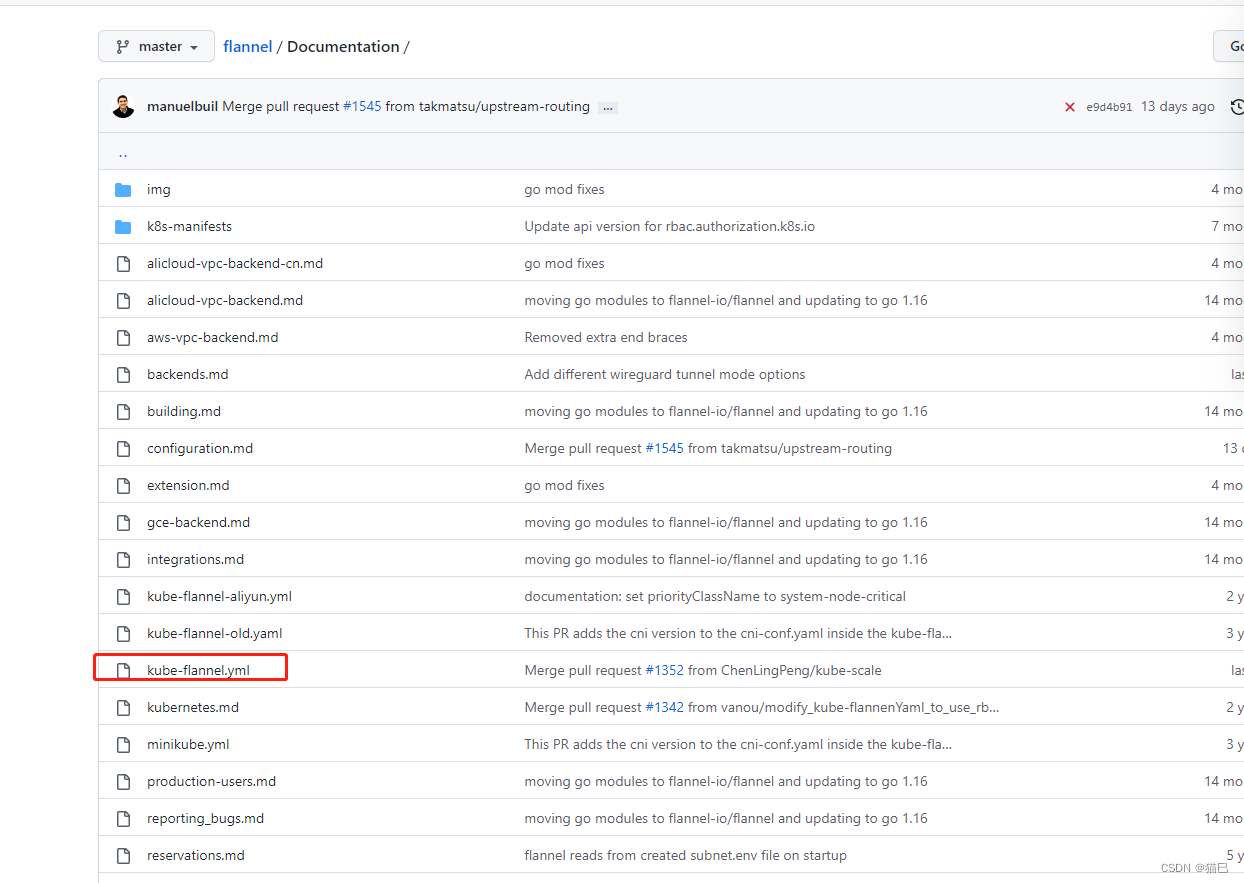Open extension.md

tap(188, 485)
